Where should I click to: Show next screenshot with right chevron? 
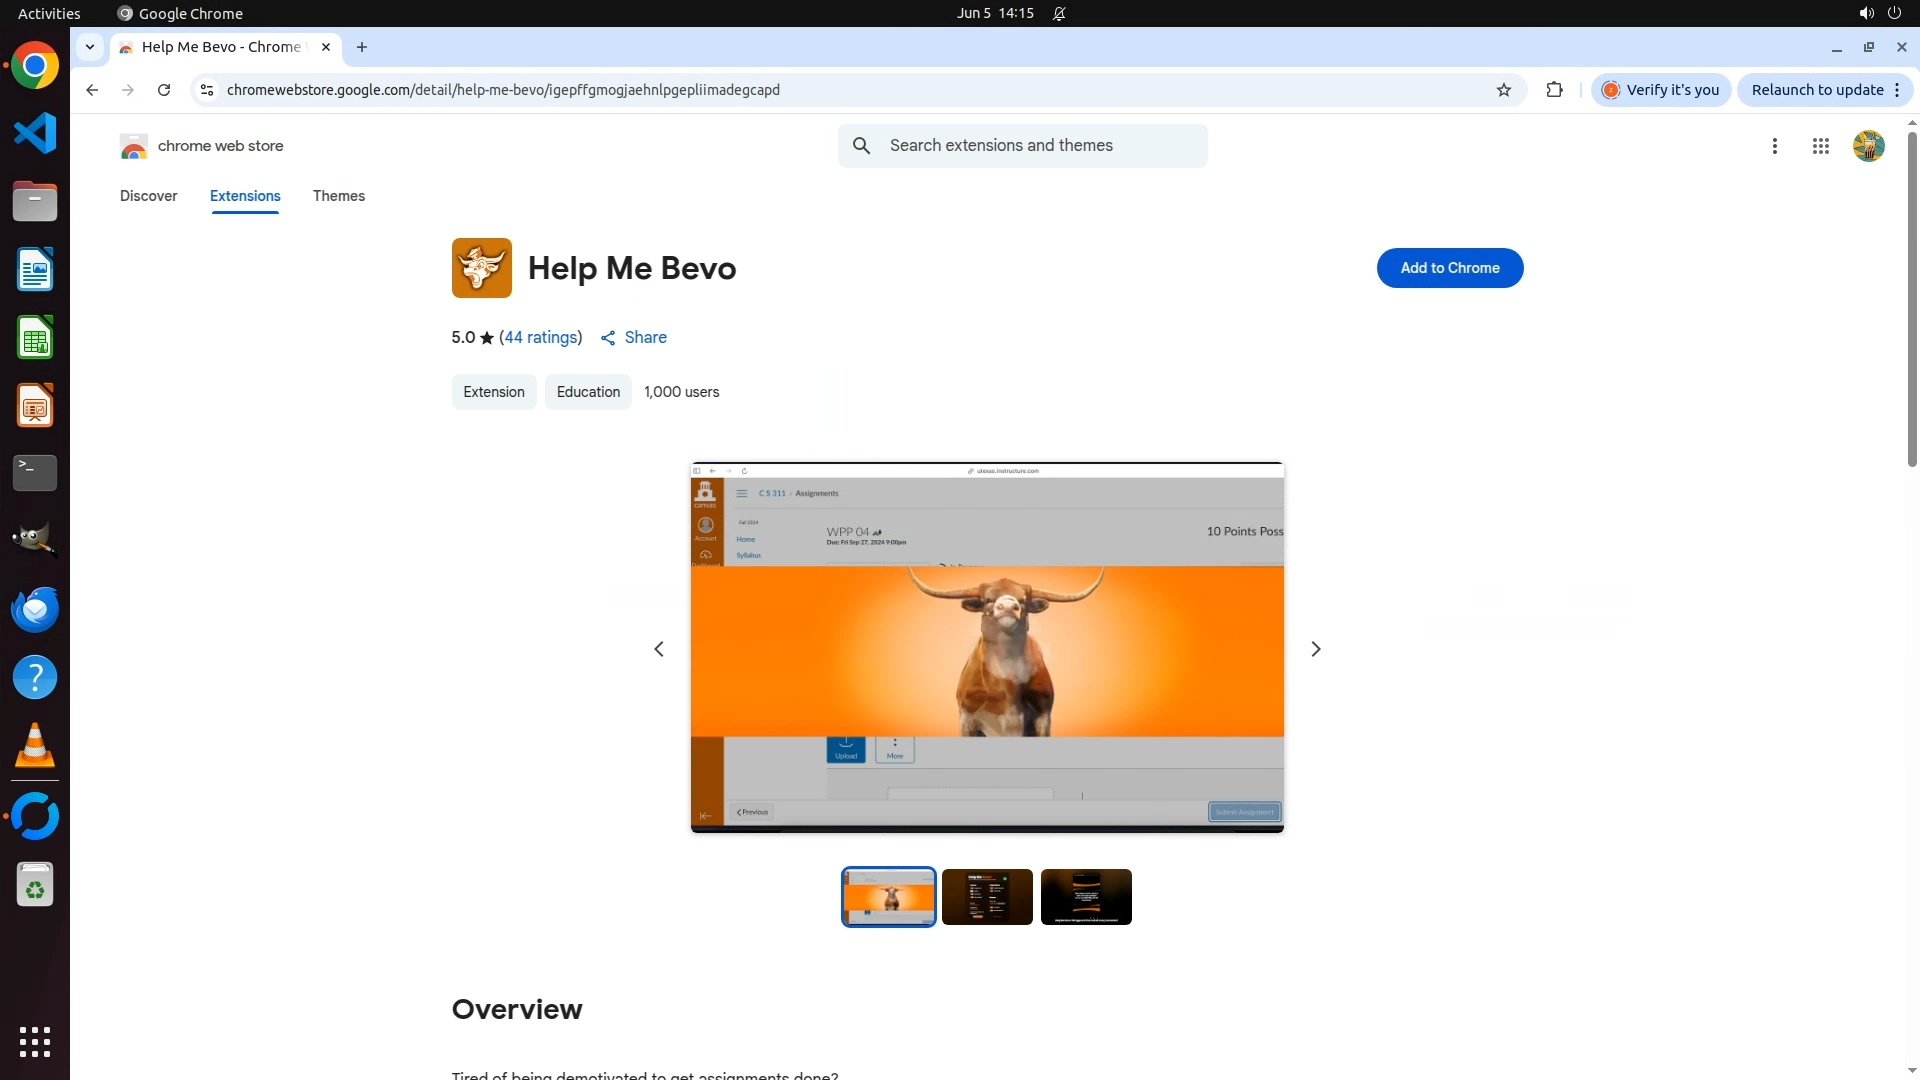(x=1315, y=649)
